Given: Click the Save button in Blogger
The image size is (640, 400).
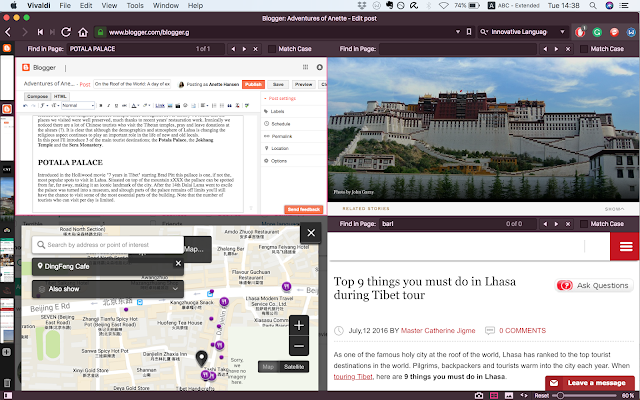Looking at the screenshot, I should [x=278, y=84].
